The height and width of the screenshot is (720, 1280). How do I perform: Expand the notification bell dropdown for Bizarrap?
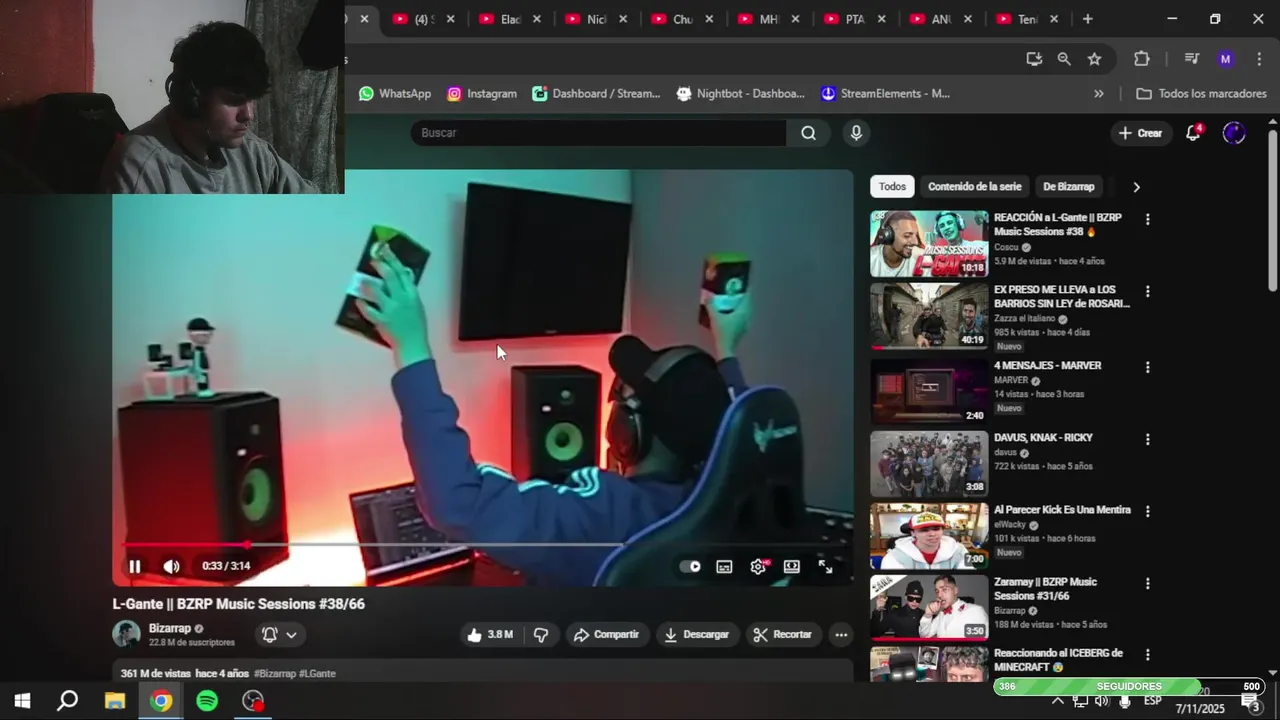pyautogui.click(x=280, y=635)
